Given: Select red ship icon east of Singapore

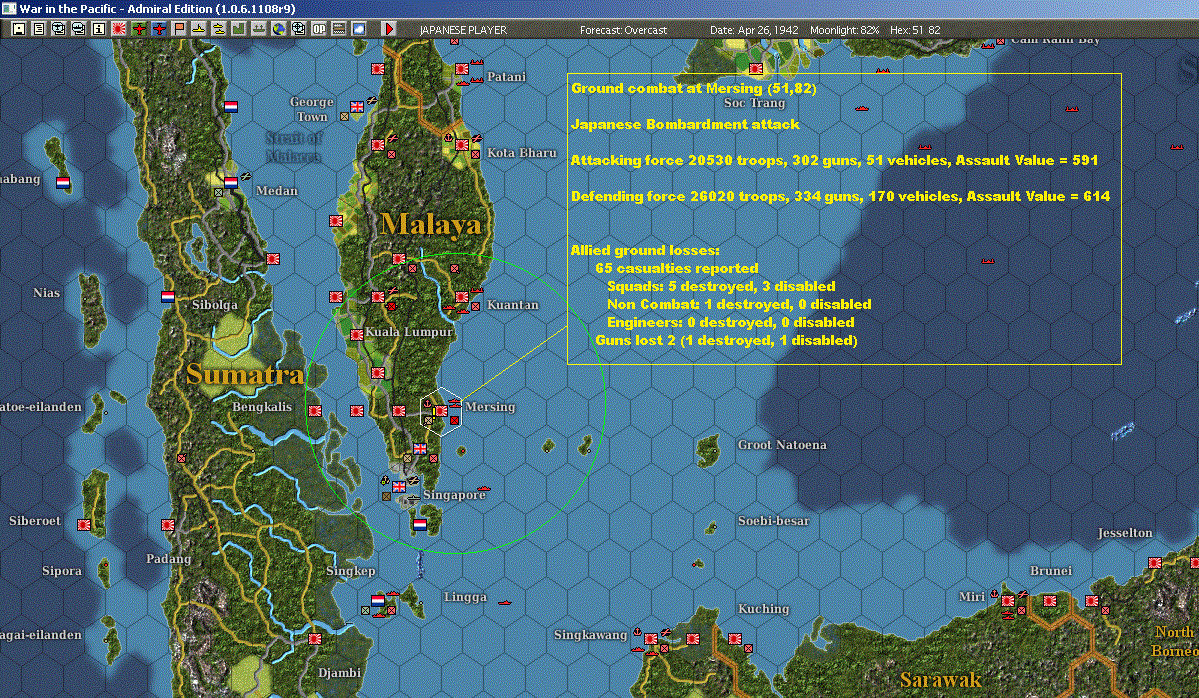Looking at the screenshot, I should coord(483,489).
